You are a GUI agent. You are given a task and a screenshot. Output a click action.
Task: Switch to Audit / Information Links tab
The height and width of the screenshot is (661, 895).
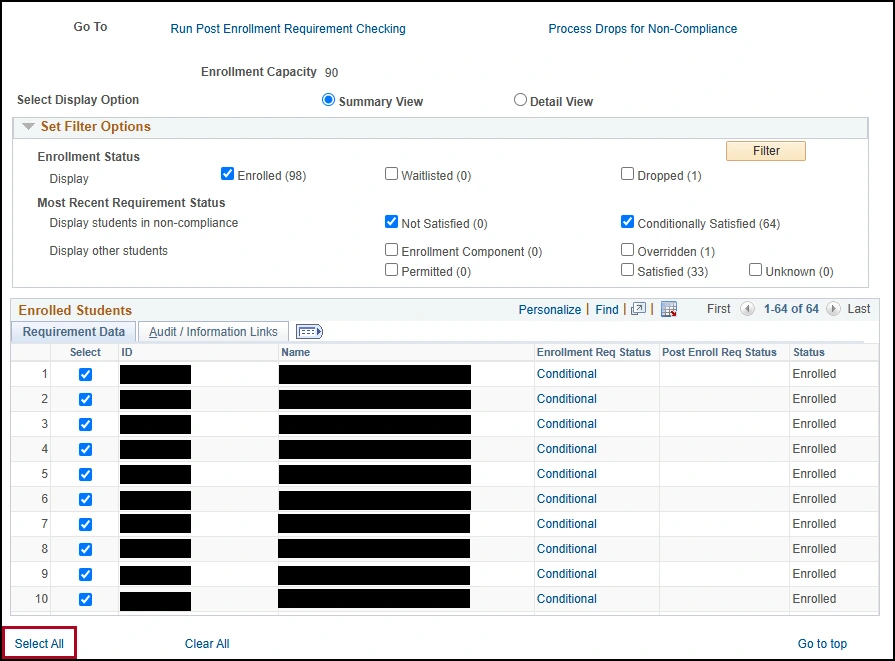pos(213,332)
